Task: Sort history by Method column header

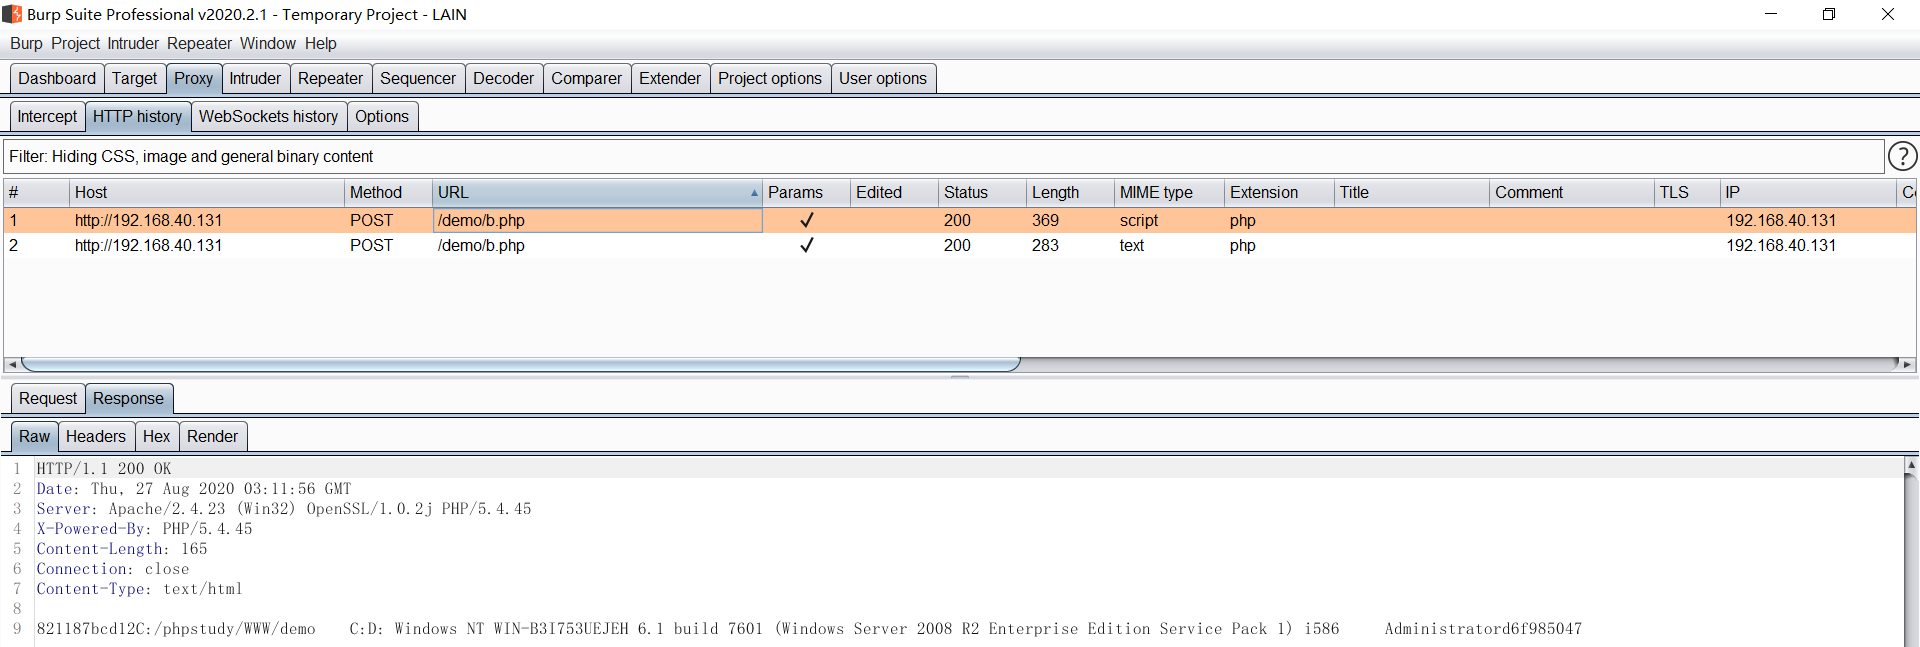Action: pyautogui.click(x=388, y=192)
